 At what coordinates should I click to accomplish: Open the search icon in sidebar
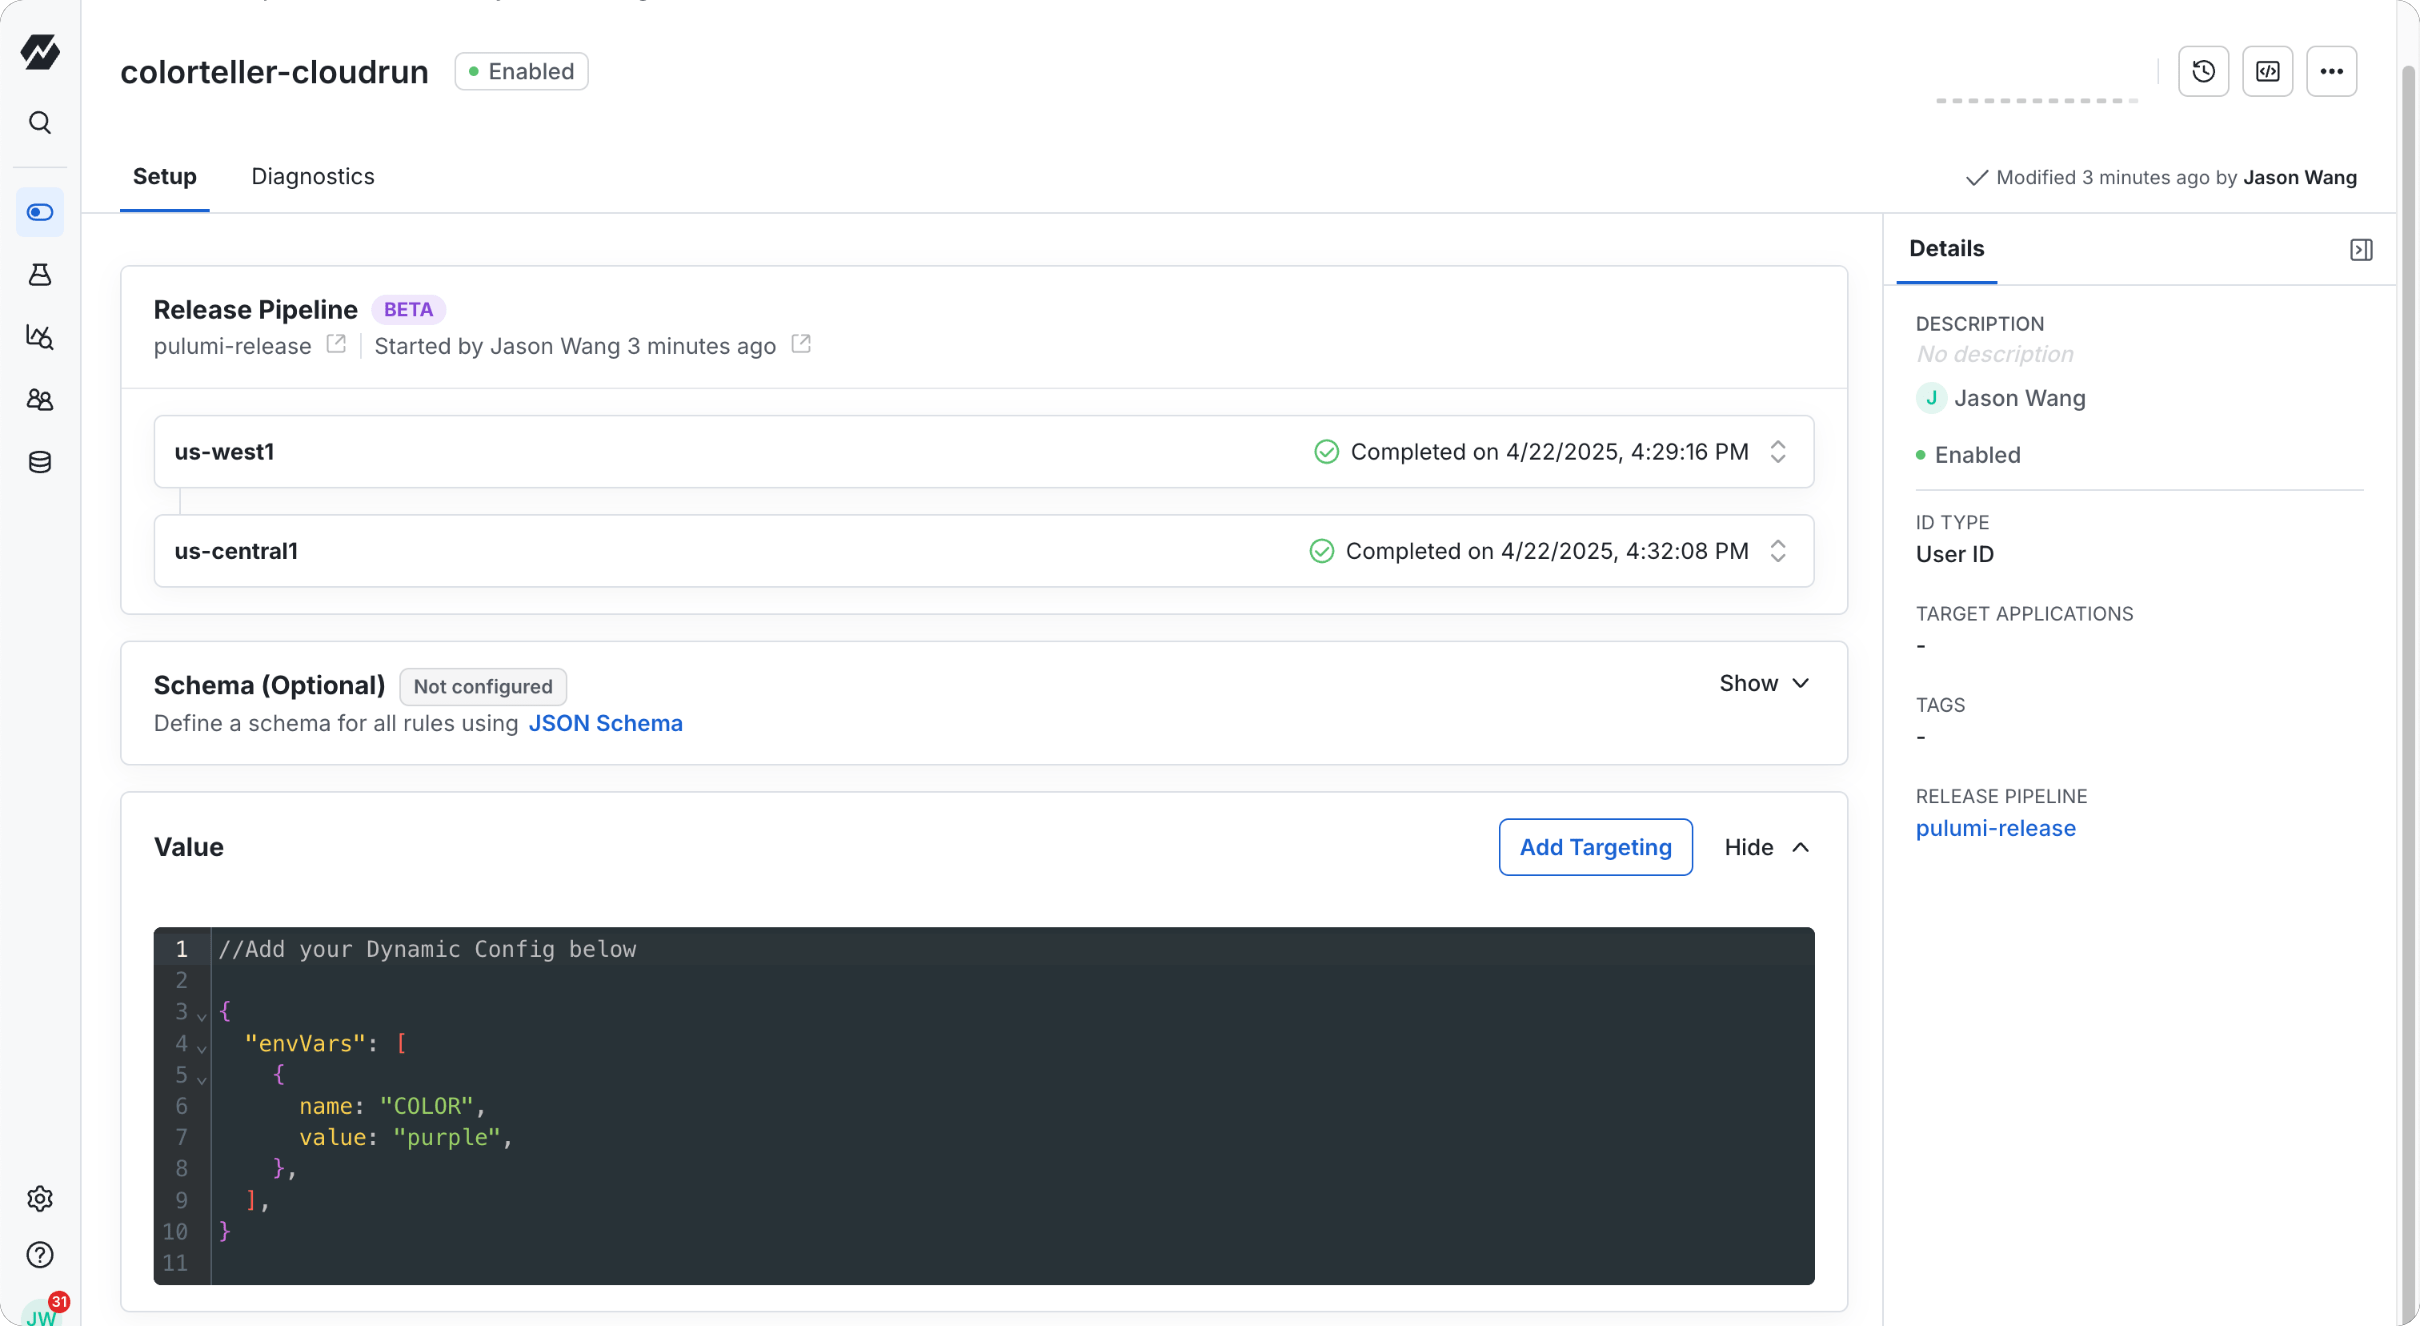pyautogui.click(x=40, y=122)
